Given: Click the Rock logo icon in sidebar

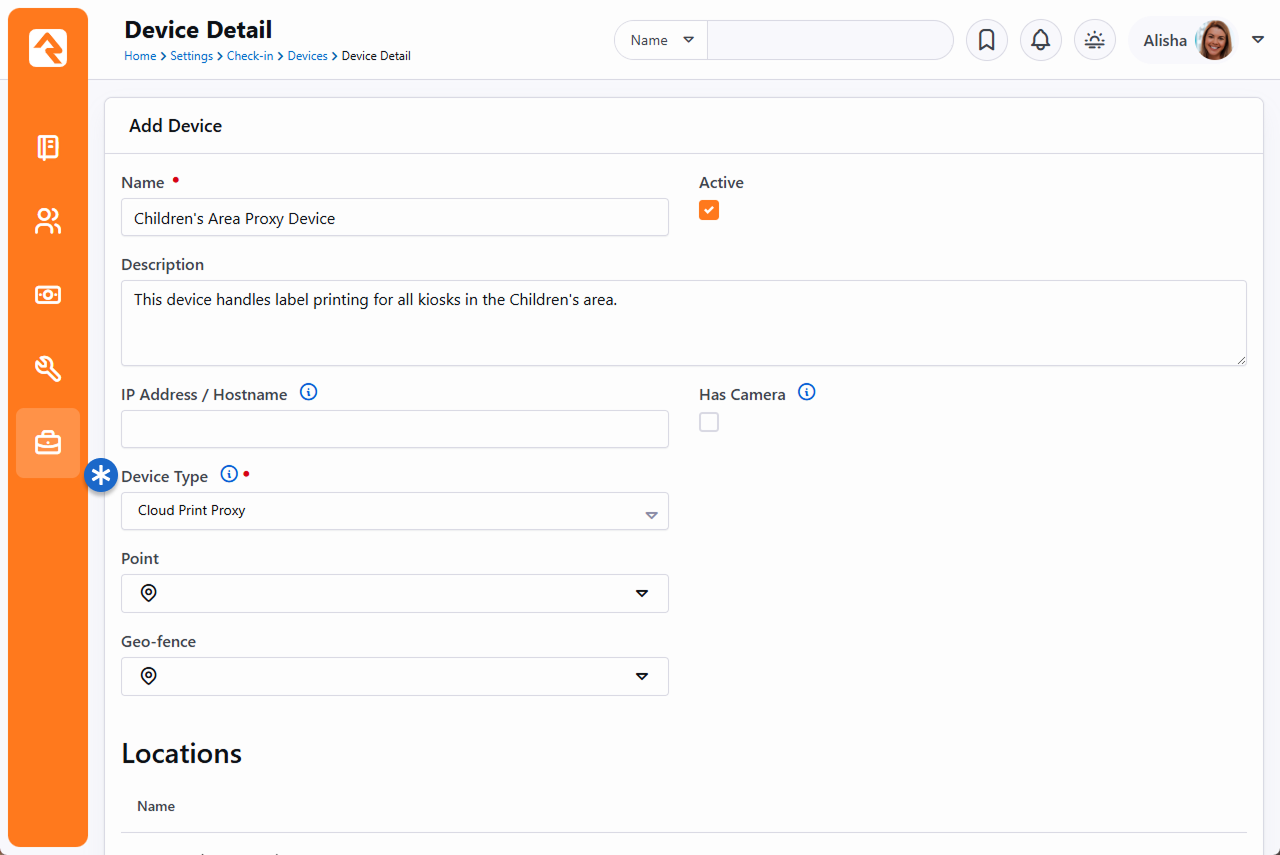Looking at the screenshot, I should coord(48,48).
